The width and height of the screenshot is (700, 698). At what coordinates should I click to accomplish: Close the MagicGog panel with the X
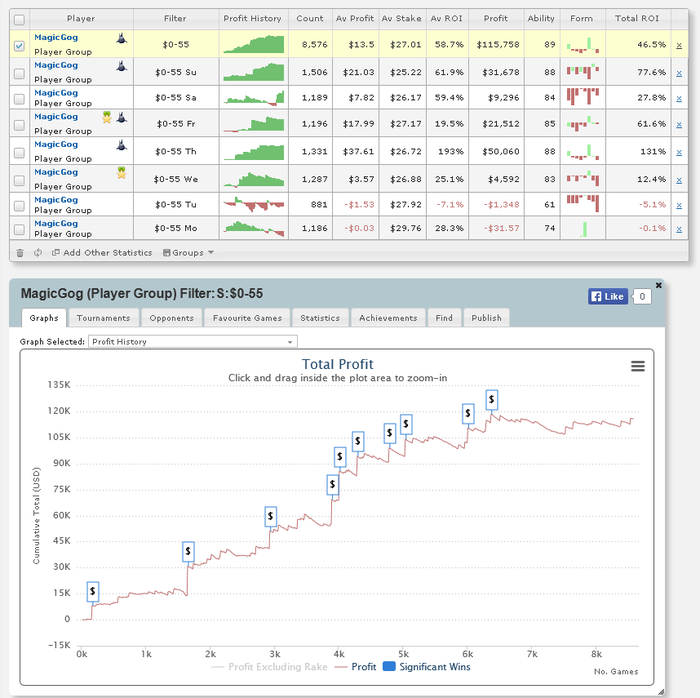pos(658,285)
